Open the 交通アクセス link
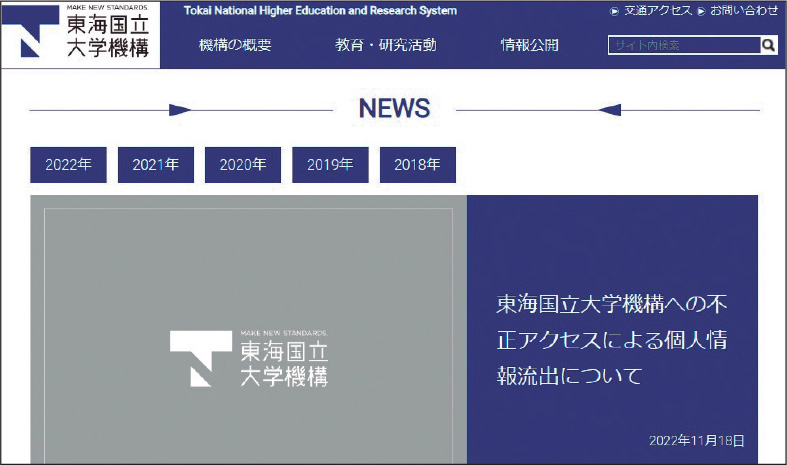Screen dimensions: 787x465 [x=658, y=11]
